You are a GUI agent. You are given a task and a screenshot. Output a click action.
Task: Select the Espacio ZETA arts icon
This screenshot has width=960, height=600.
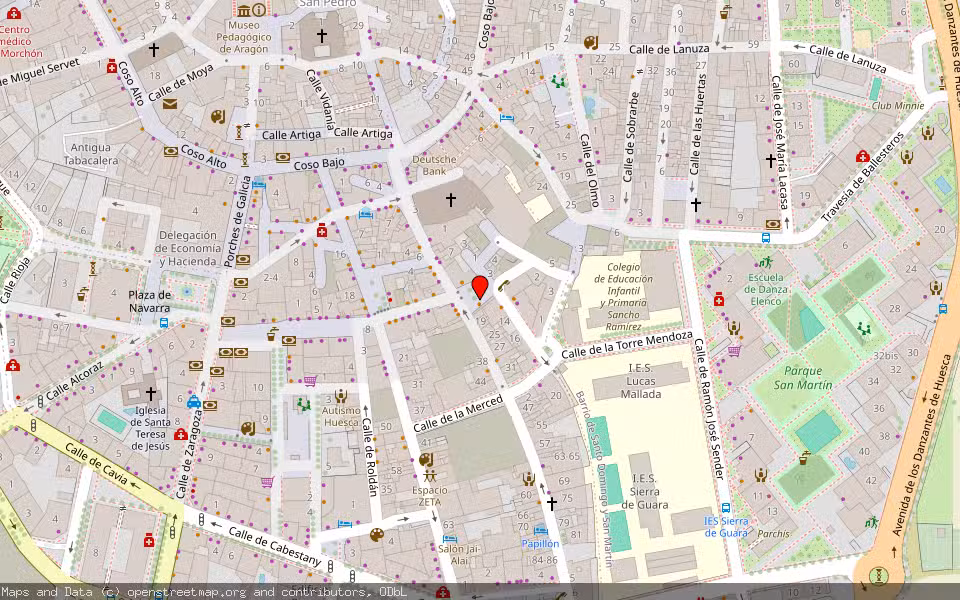pyautogui.click(x=430, y=475)
